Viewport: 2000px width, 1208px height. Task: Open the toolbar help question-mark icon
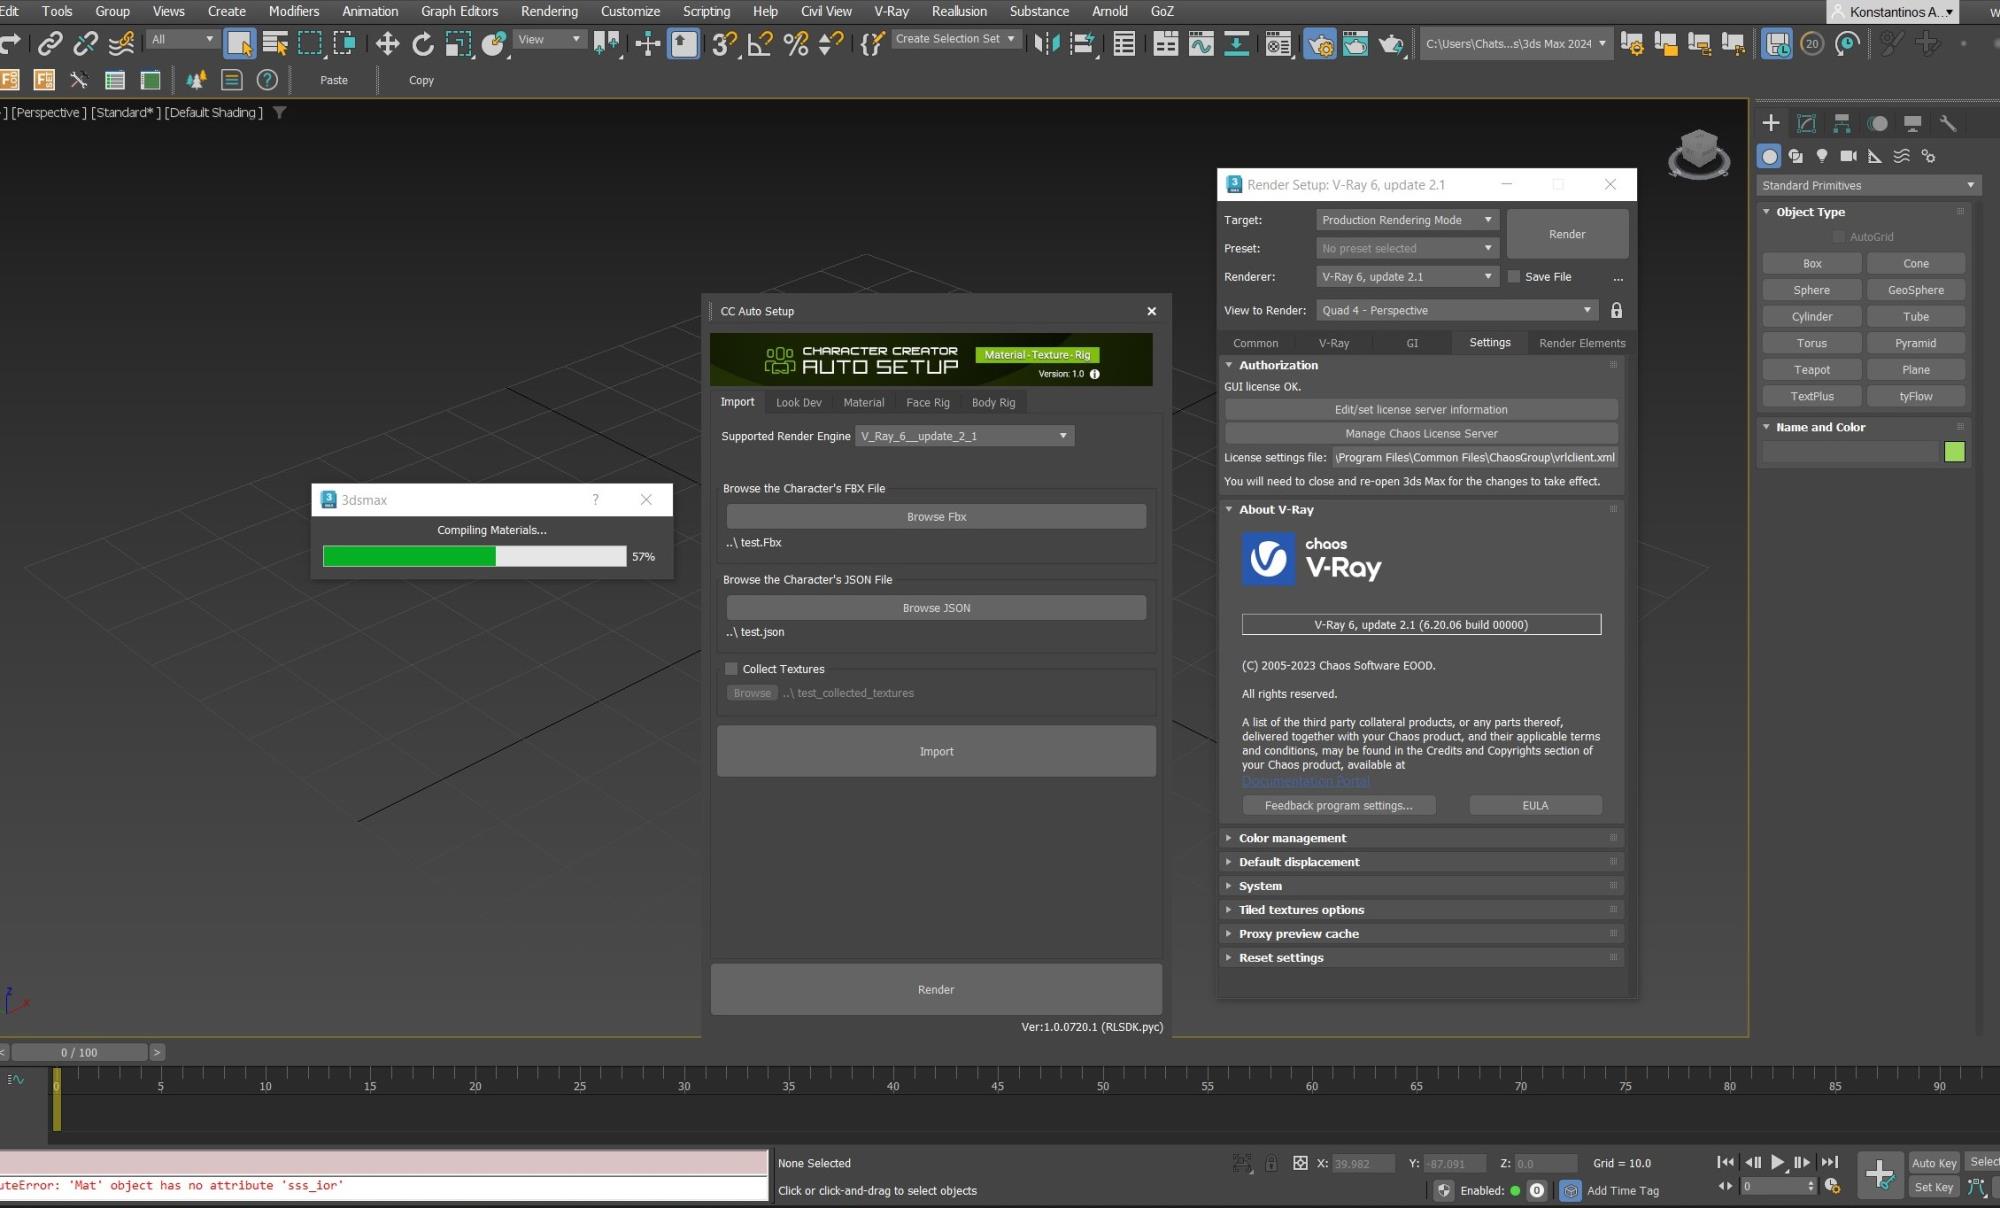(x=267, y=80)
